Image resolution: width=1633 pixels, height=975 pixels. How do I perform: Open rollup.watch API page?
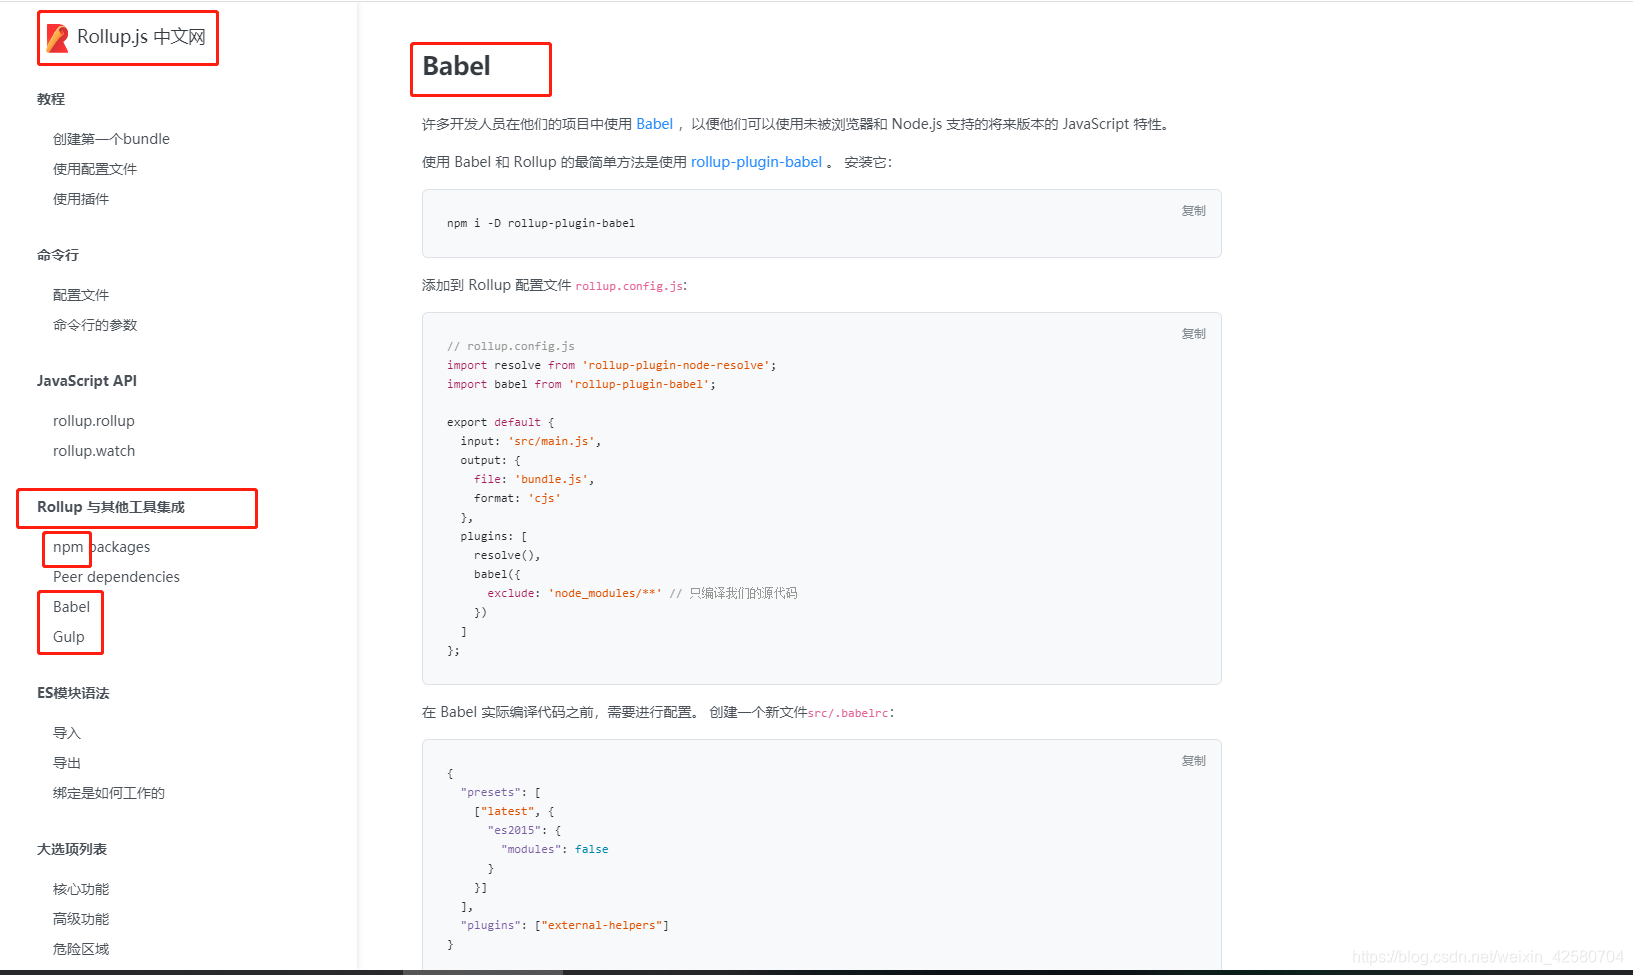(94, 451)
